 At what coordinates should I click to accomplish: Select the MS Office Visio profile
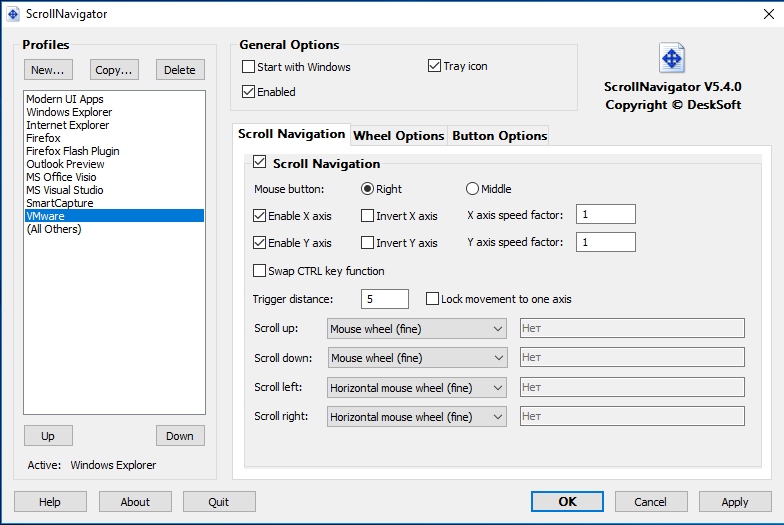point(114,177)
